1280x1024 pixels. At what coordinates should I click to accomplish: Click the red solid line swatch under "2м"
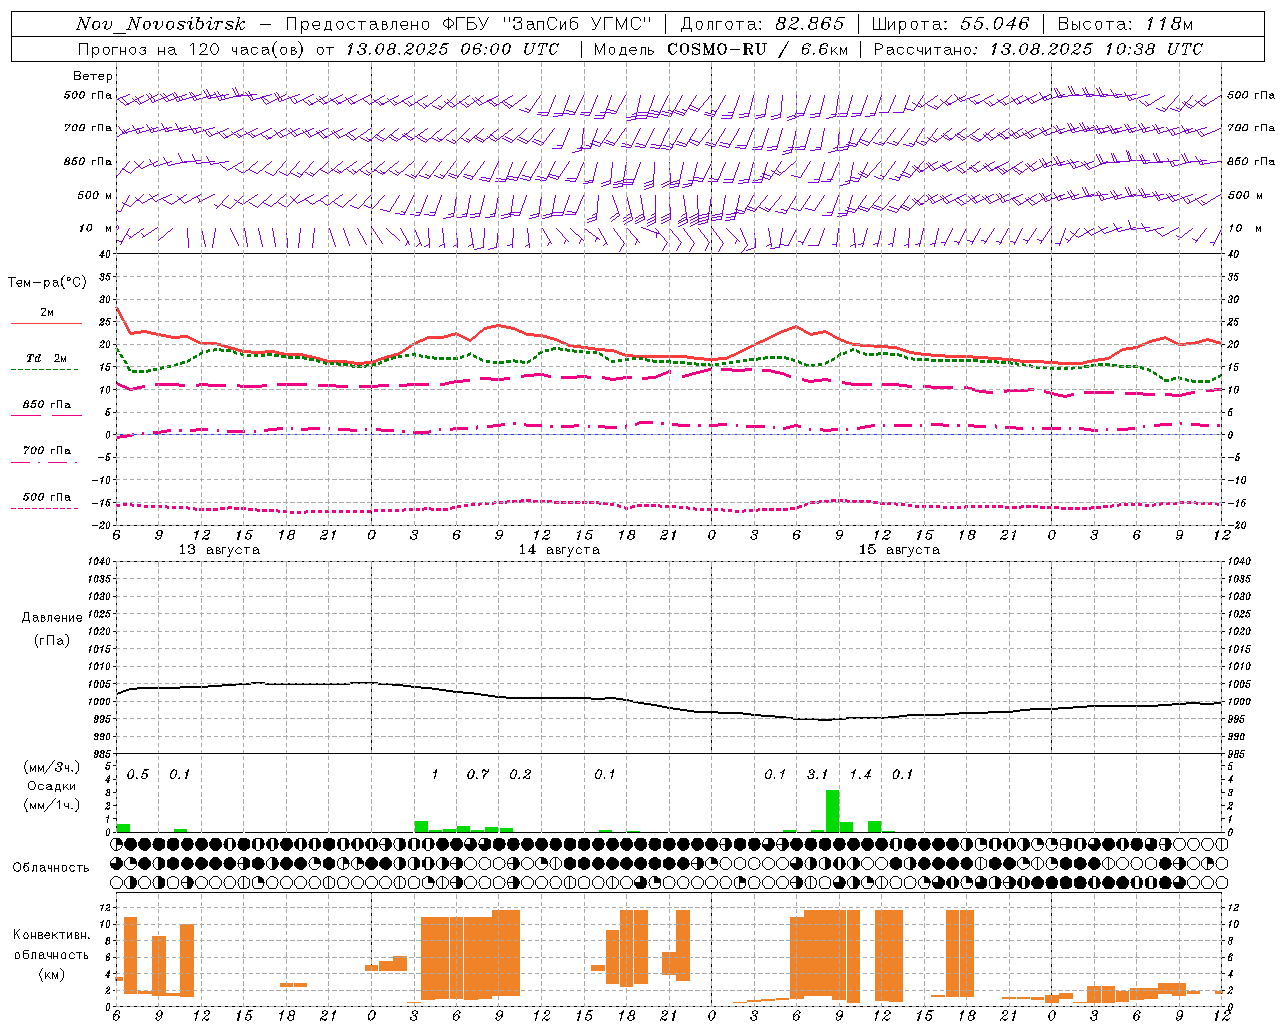point(46,323)
